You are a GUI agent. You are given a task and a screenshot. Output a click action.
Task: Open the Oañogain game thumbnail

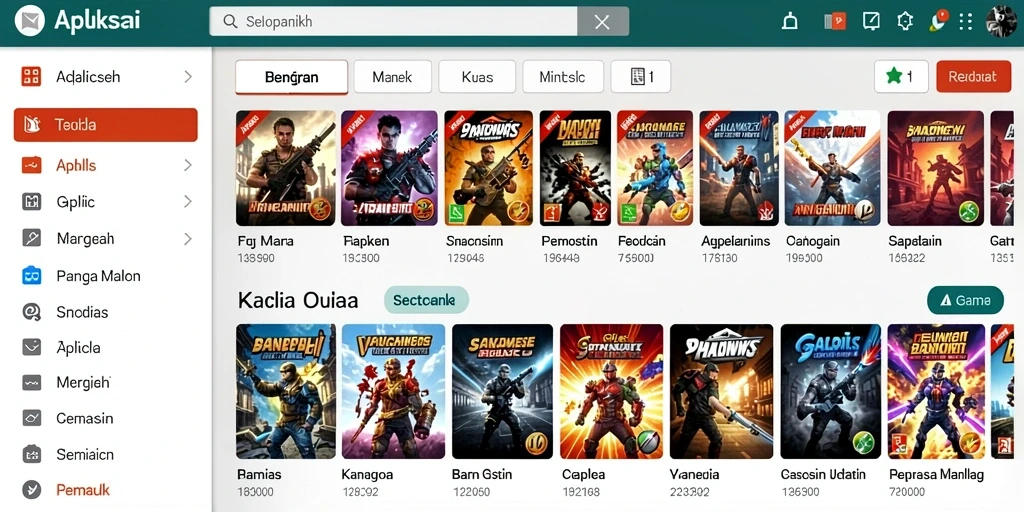[832, 168]
